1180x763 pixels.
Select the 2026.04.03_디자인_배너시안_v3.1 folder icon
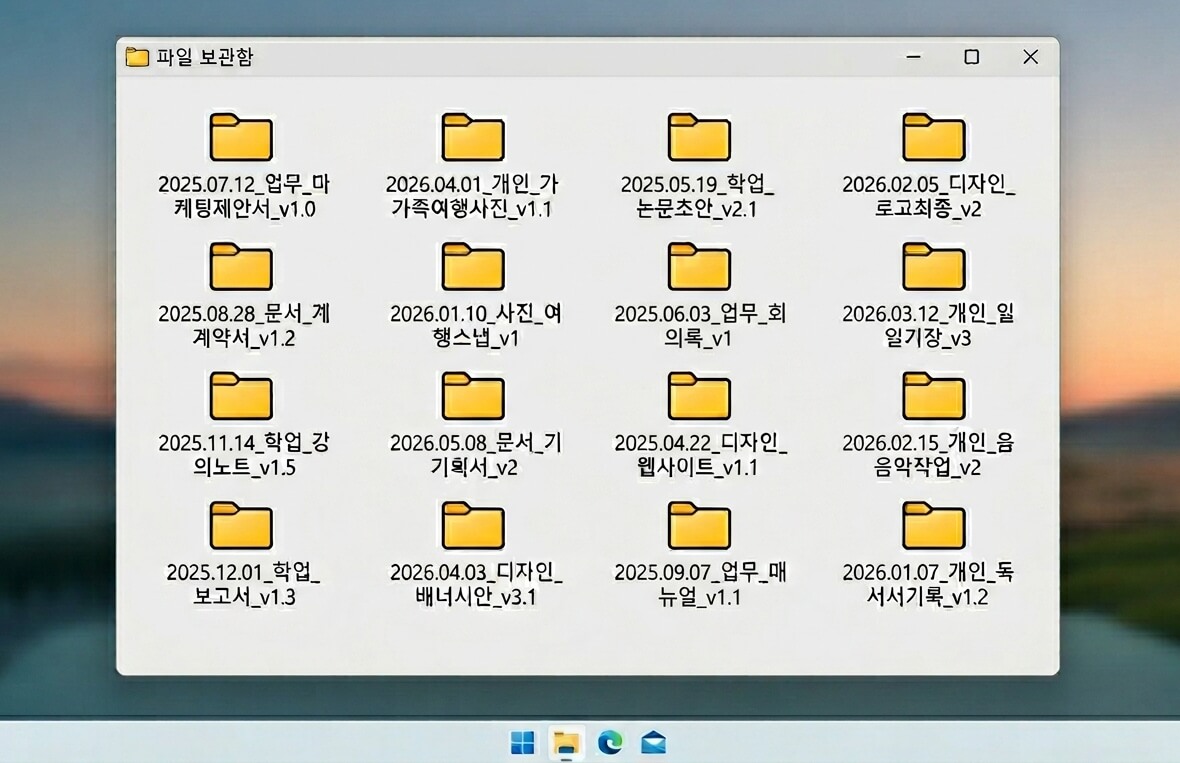point(473,525)
